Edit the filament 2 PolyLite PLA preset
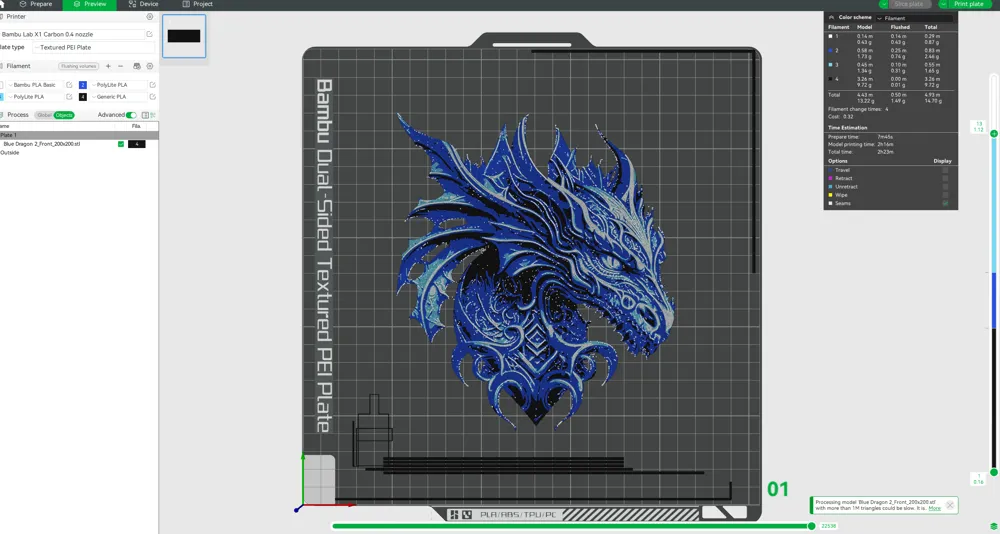Screen dimensions: 1000x534 point(152,85)
